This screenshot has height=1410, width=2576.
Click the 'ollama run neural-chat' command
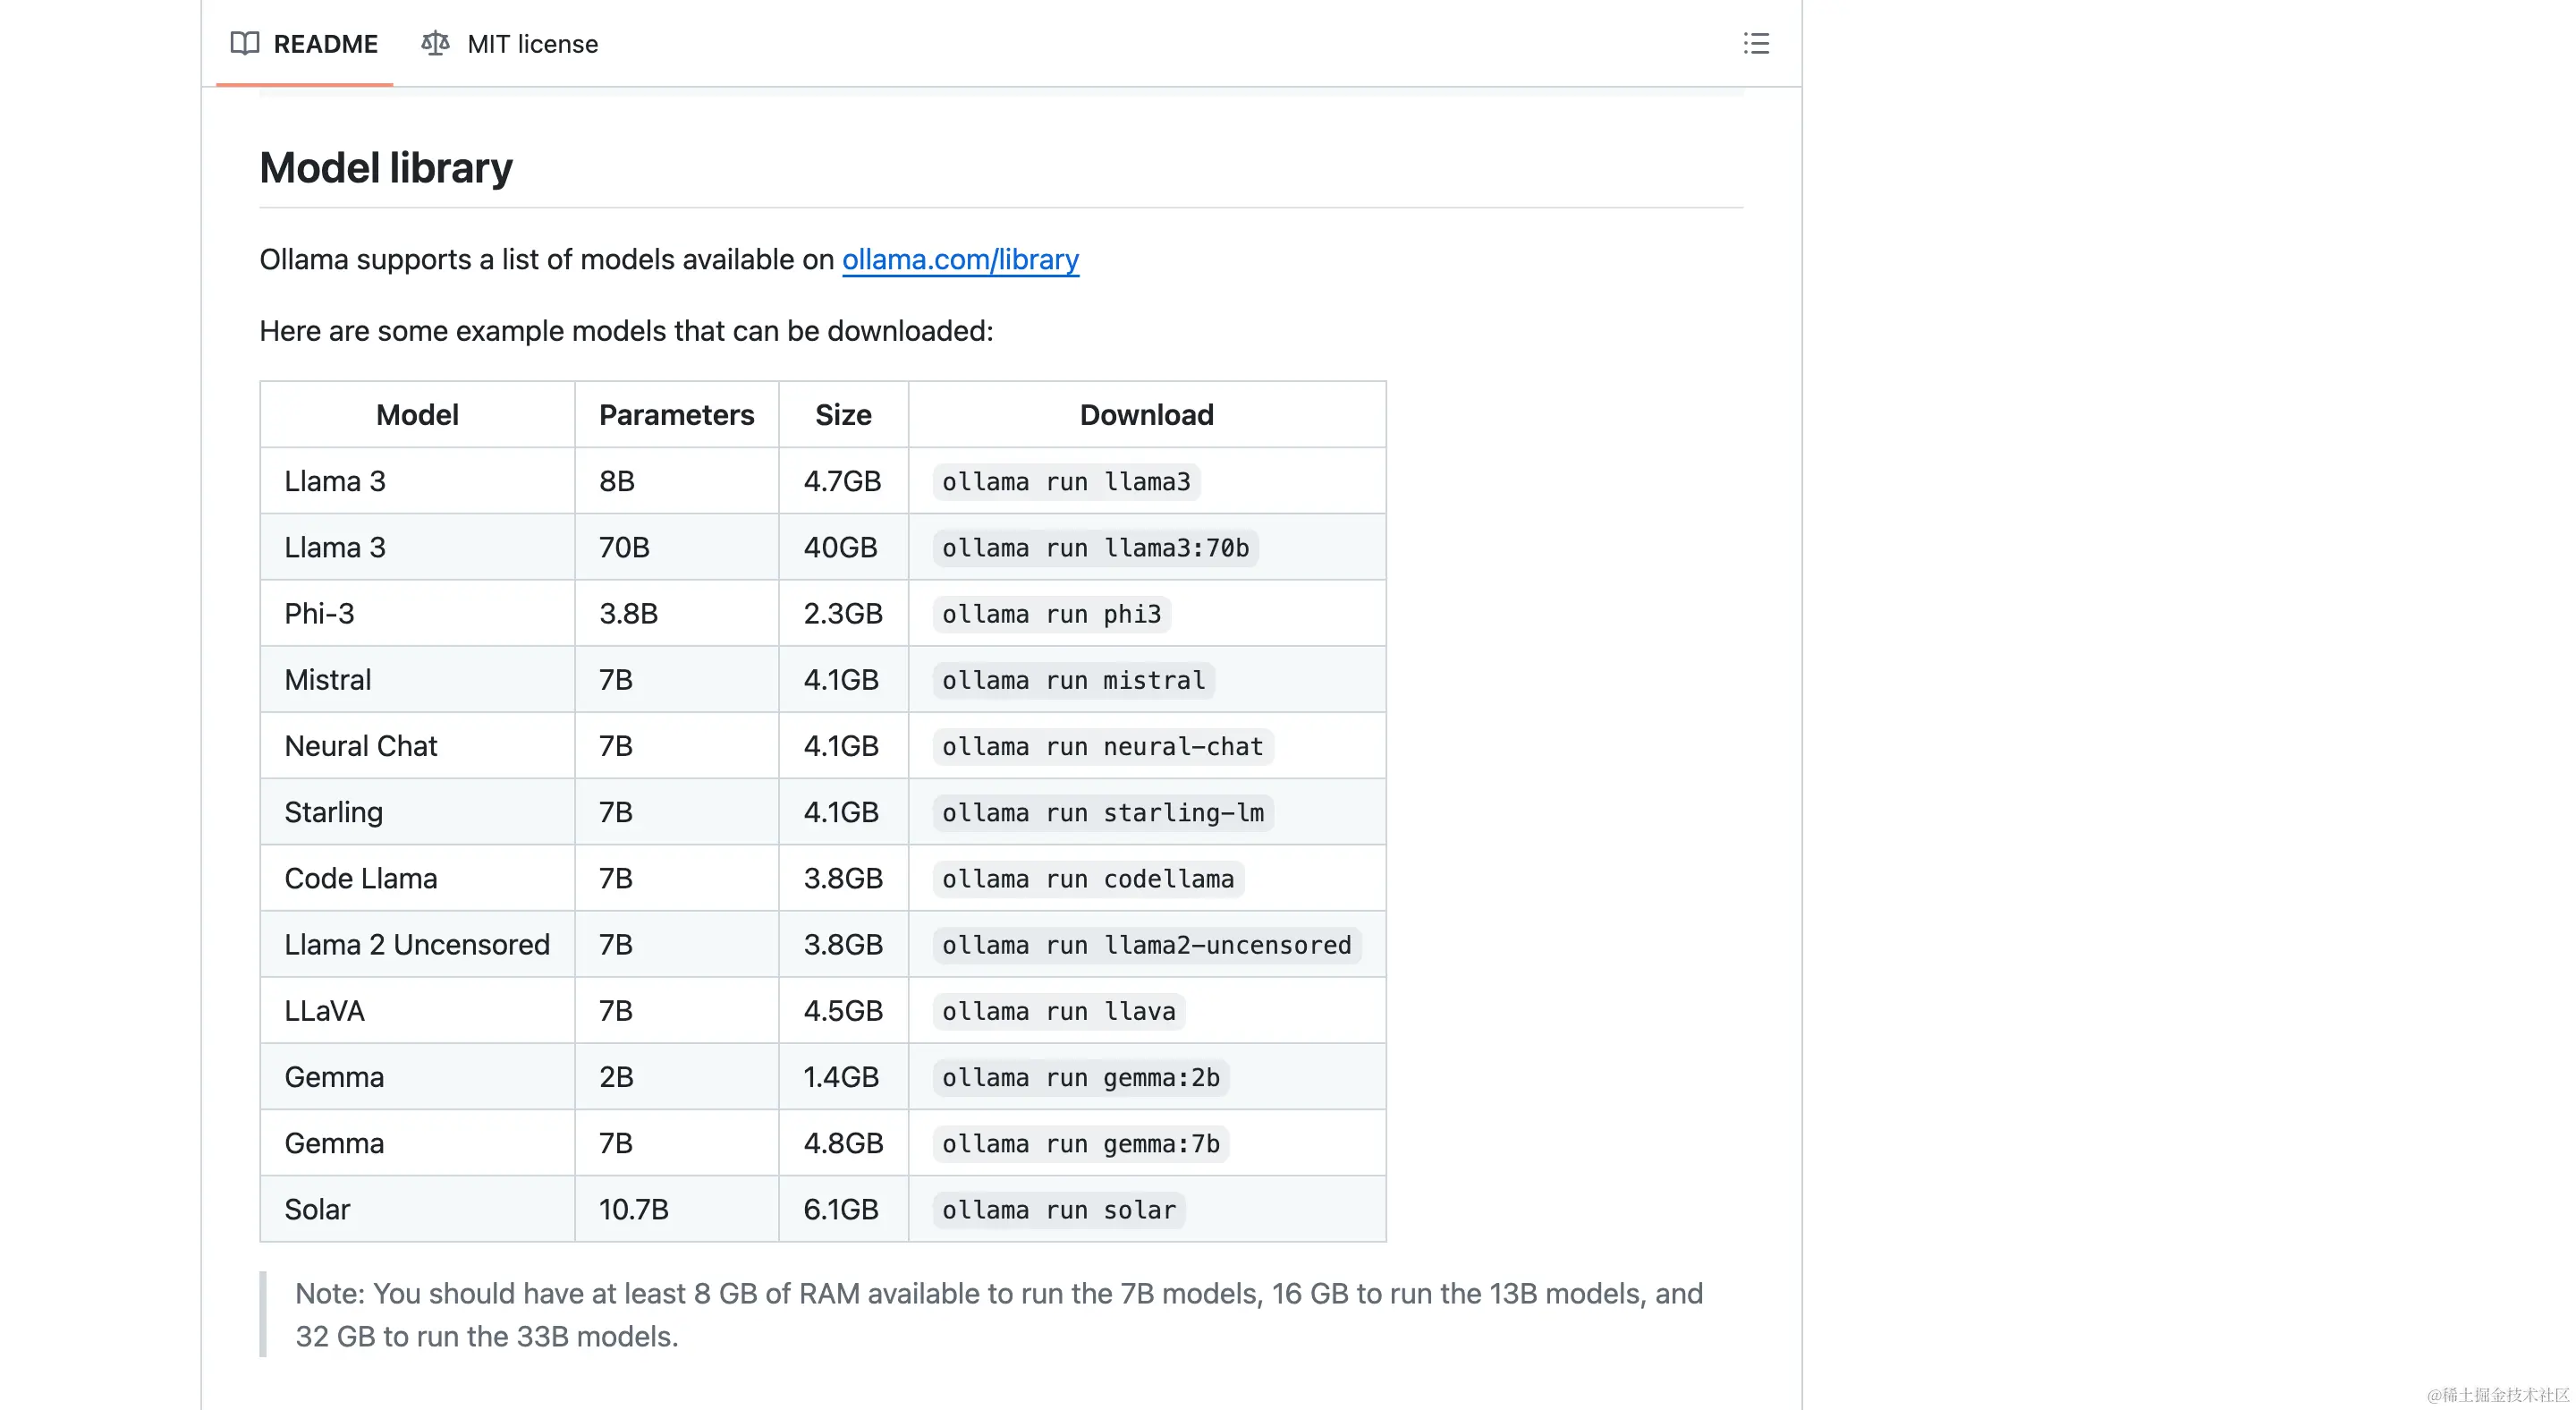click(1102, 747)
